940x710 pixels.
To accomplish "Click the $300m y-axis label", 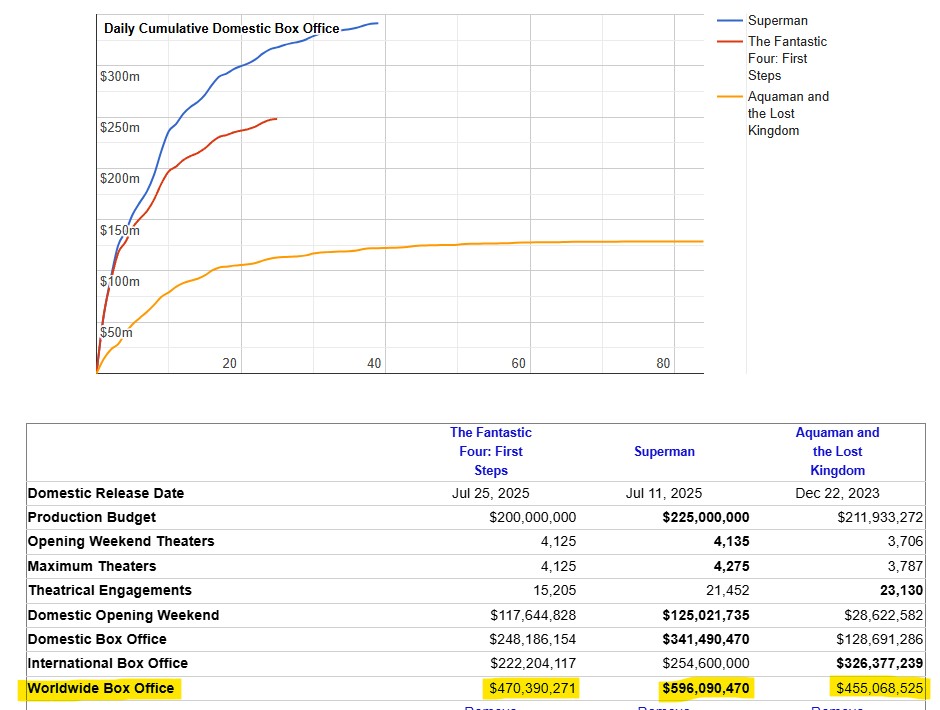I will click(x=120, y=76).
